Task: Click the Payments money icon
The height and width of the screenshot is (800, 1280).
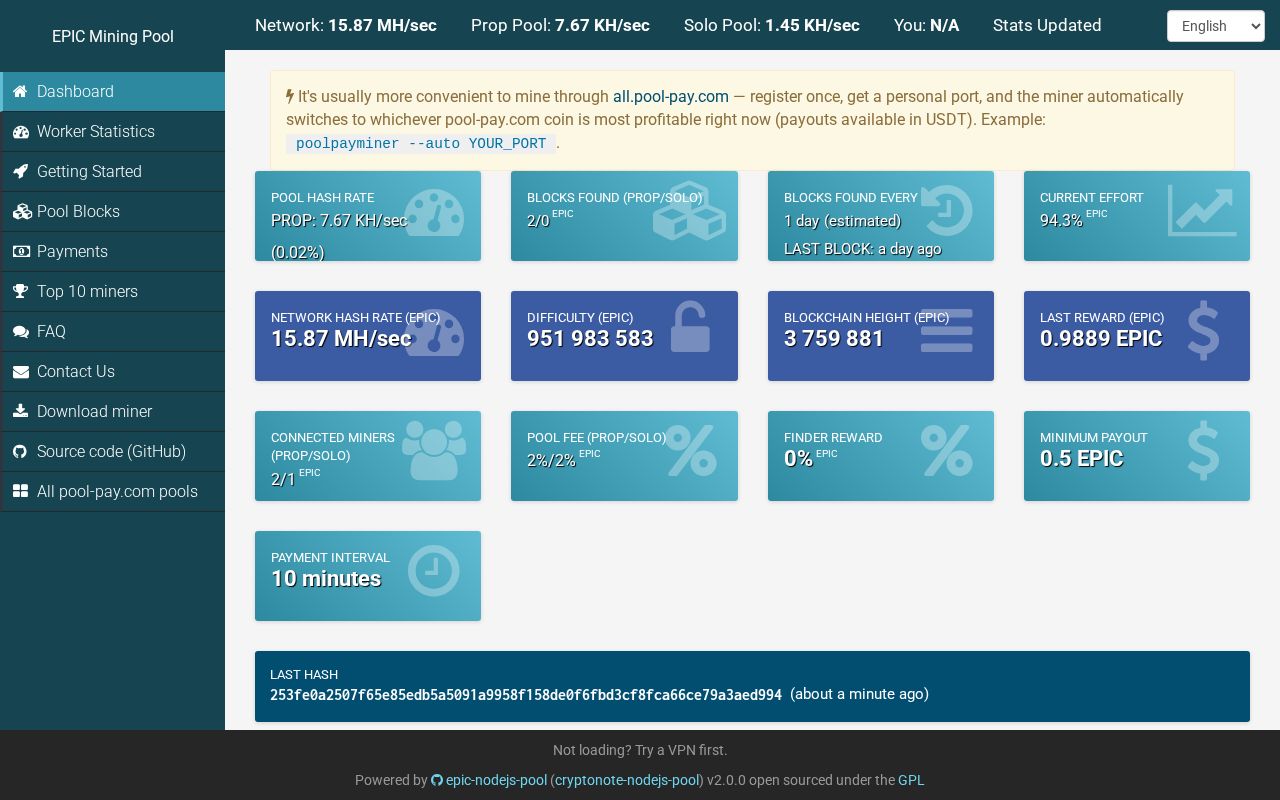Action: point(21,252)
